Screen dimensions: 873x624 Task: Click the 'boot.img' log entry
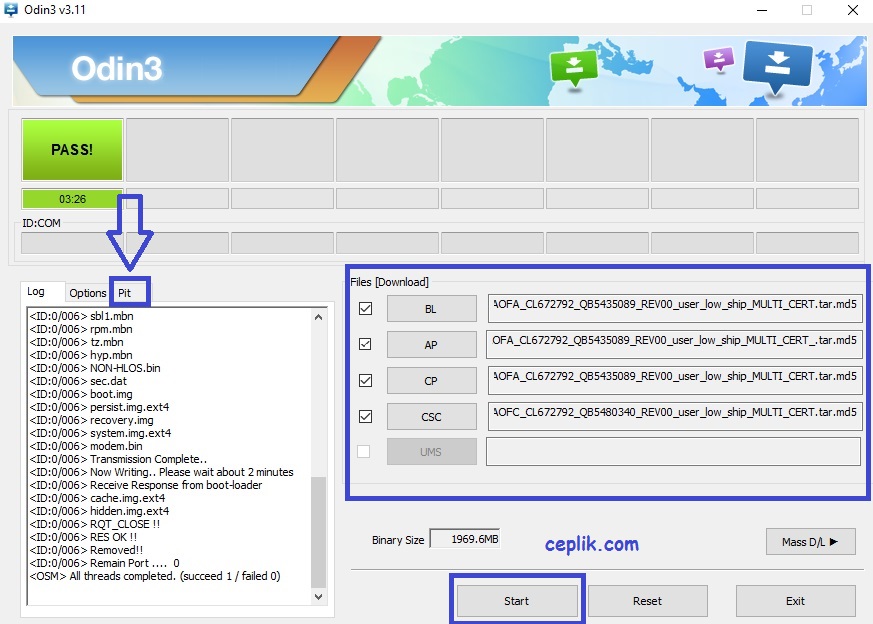[x=81, y=394]
